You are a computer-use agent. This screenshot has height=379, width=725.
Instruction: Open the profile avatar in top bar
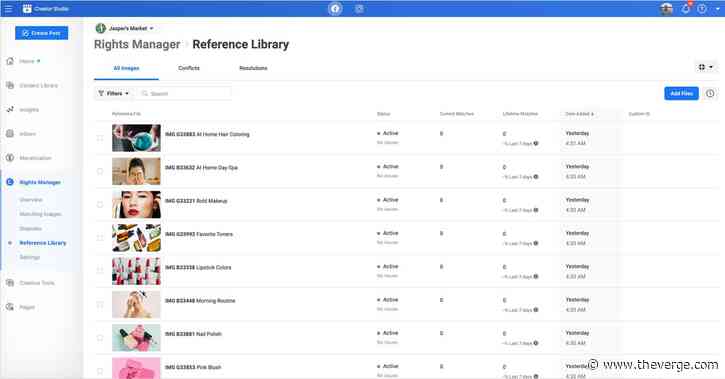pyautogui.click(x=666, y=9)
